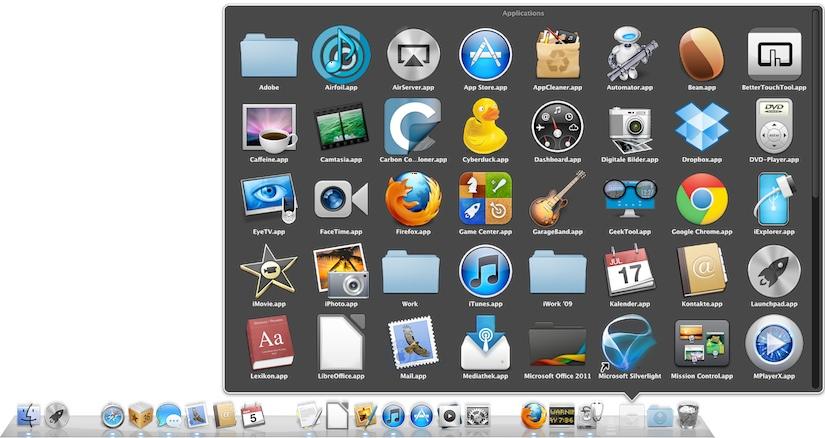
Task: Click the Firefox icon in the dock
Action: pyautogui.click(x=534, y=415)
